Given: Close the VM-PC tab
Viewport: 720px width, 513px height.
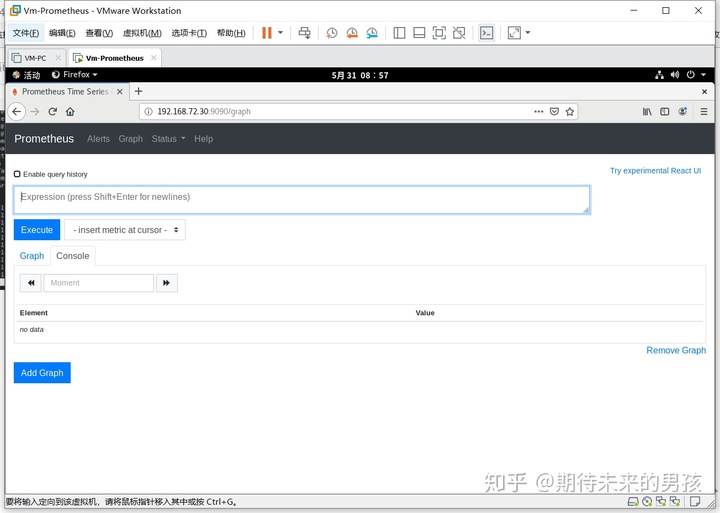Looking at the screenshot, I should [58, 57].
